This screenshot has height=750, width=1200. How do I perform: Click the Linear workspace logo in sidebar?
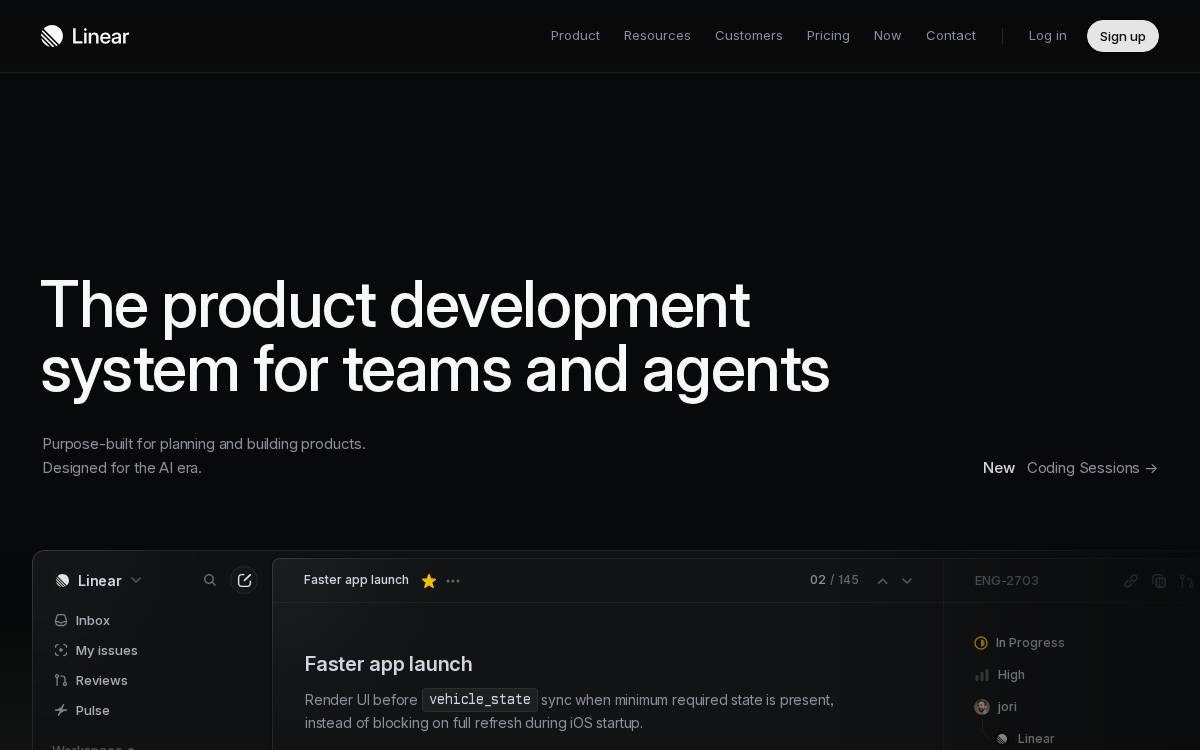[x=62, y=581]
